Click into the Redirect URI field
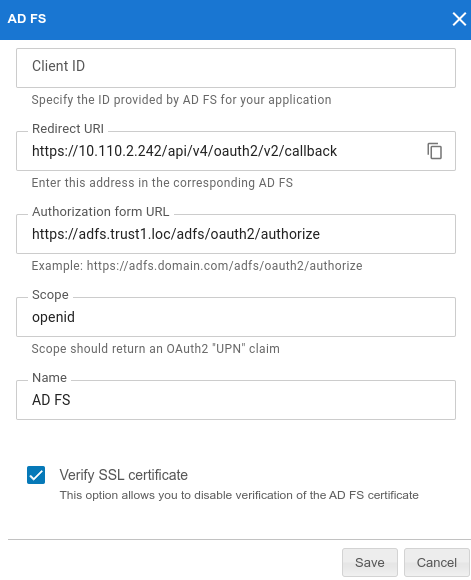This screenshot has width=471, height=580. pyautogui.click(x=236, y=151)
